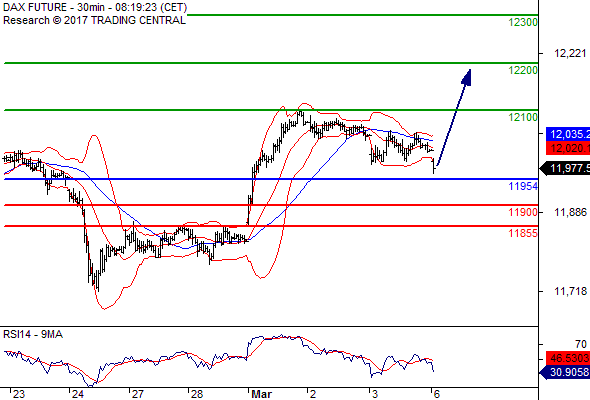
Task: Click the 12,221 price axis value
Action: click(570, 53)
